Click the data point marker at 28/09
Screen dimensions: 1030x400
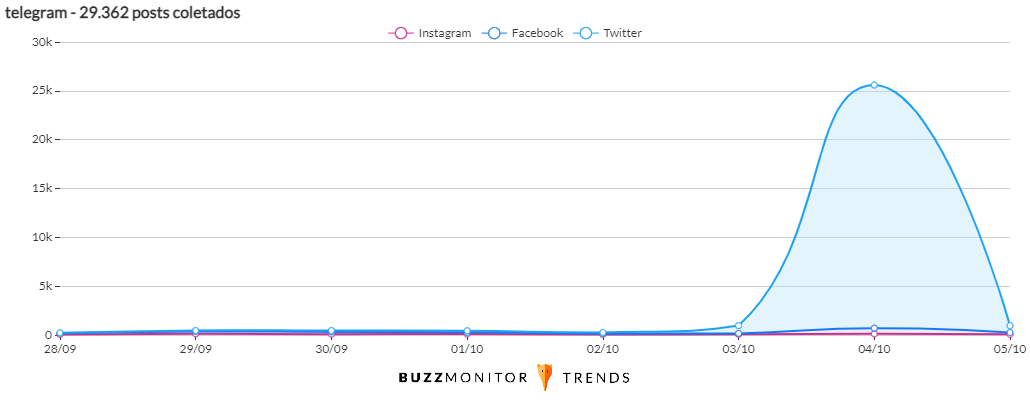tap(60, 333)
